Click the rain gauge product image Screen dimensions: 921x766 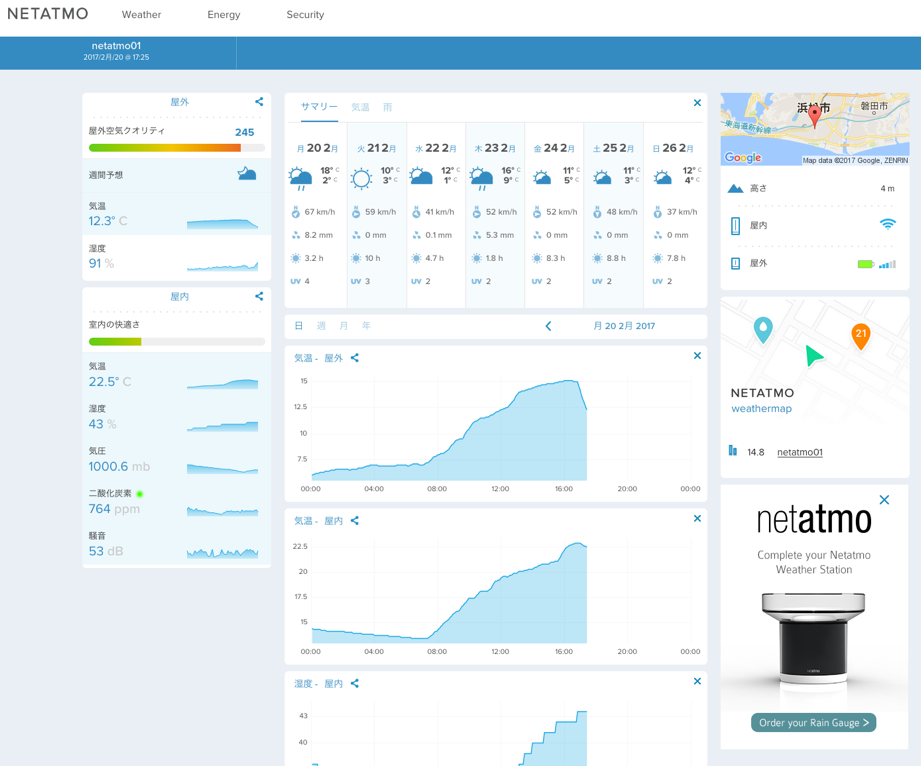814,639
